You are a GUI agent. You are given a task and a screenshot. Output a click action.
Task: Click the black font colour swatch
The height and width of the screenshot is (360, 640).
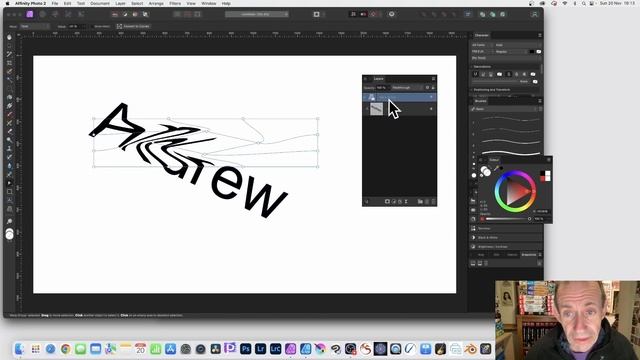[531, 52]
